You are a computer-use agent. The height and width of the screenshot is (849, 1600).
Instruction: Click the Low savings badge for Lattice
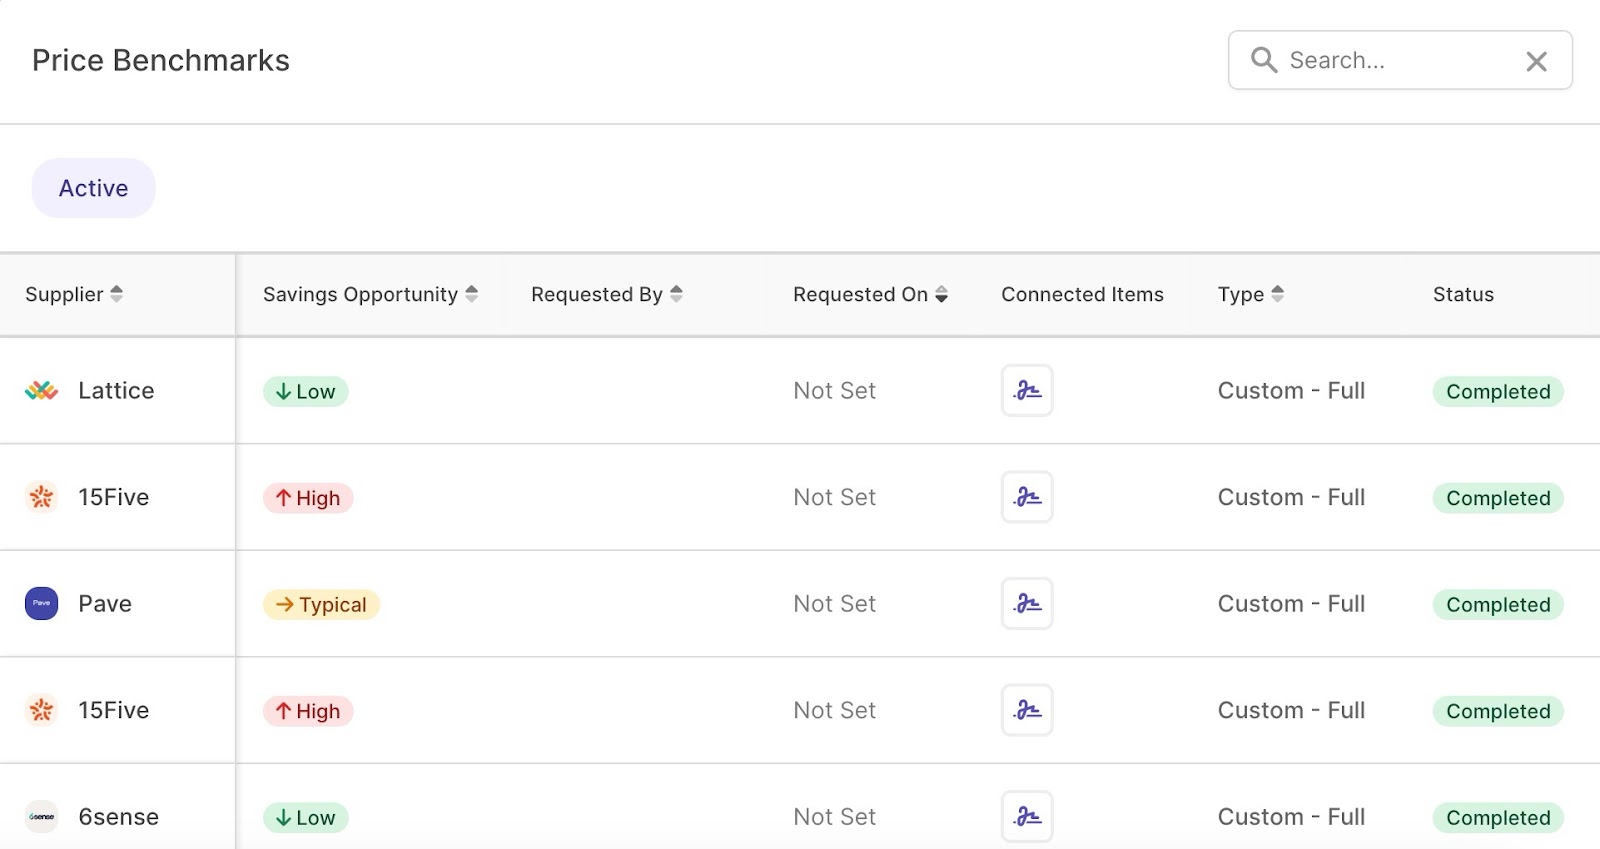pyautogui.click(x=306, y=391)
